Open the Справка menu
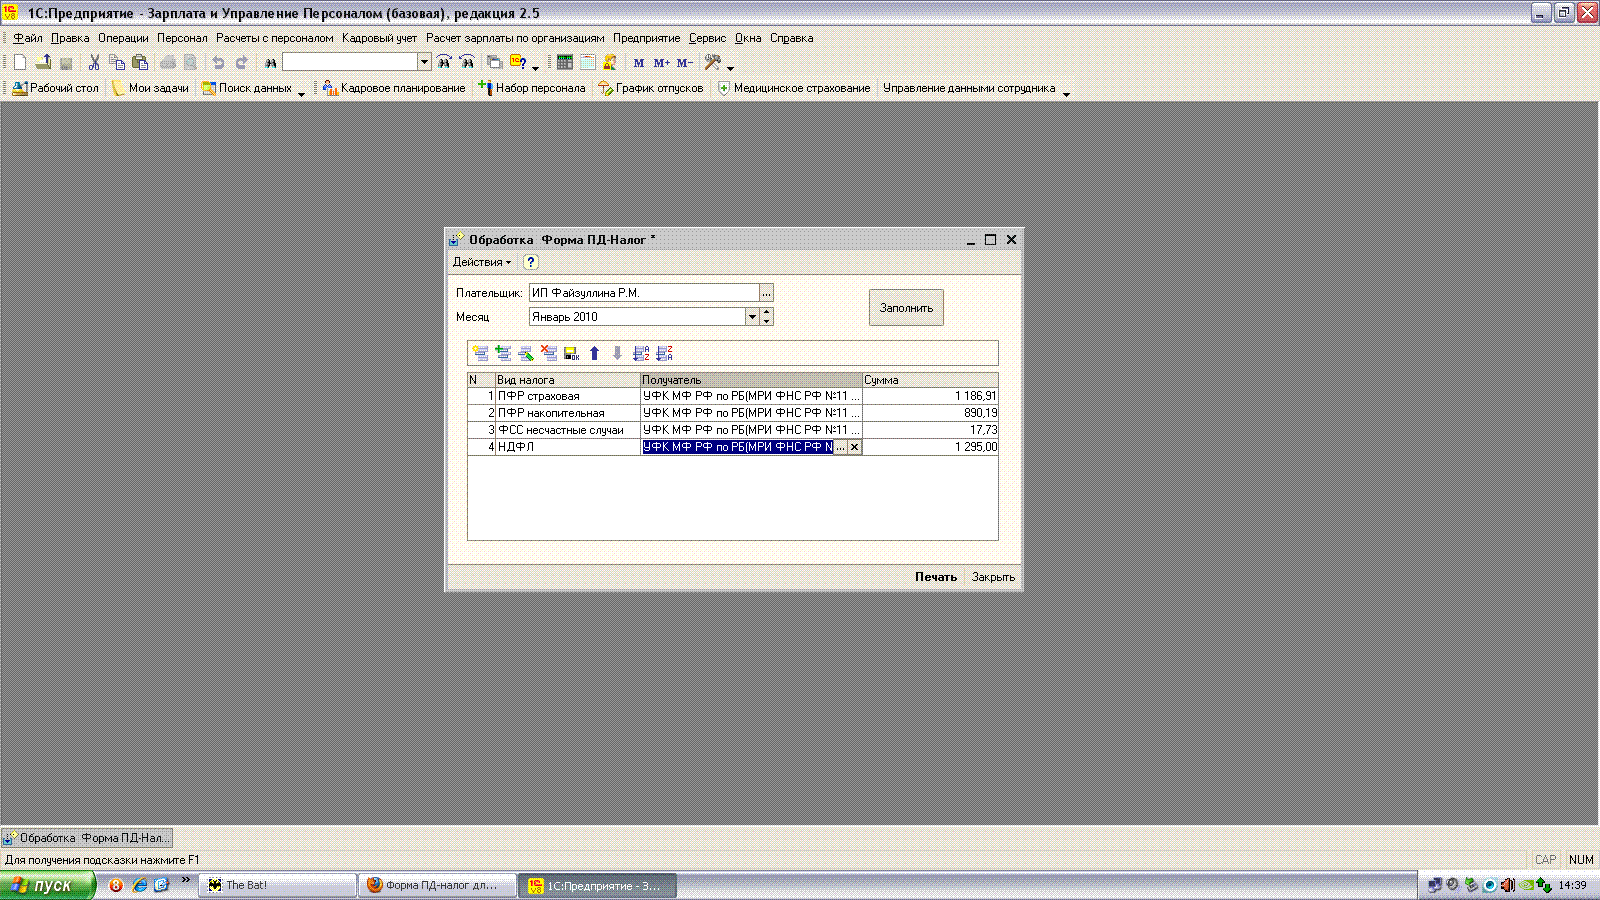The width and height of the screenshot is (1600, 900). click(791, 38)
